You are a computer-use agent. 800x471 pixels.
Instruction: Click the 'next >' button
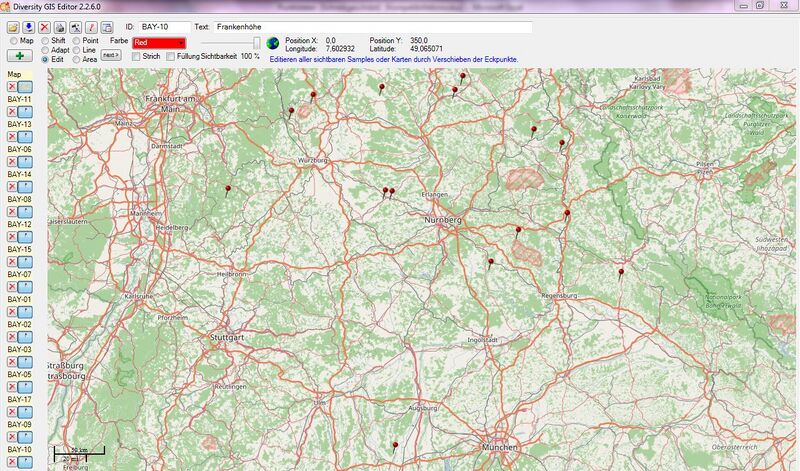coord(111,55)
